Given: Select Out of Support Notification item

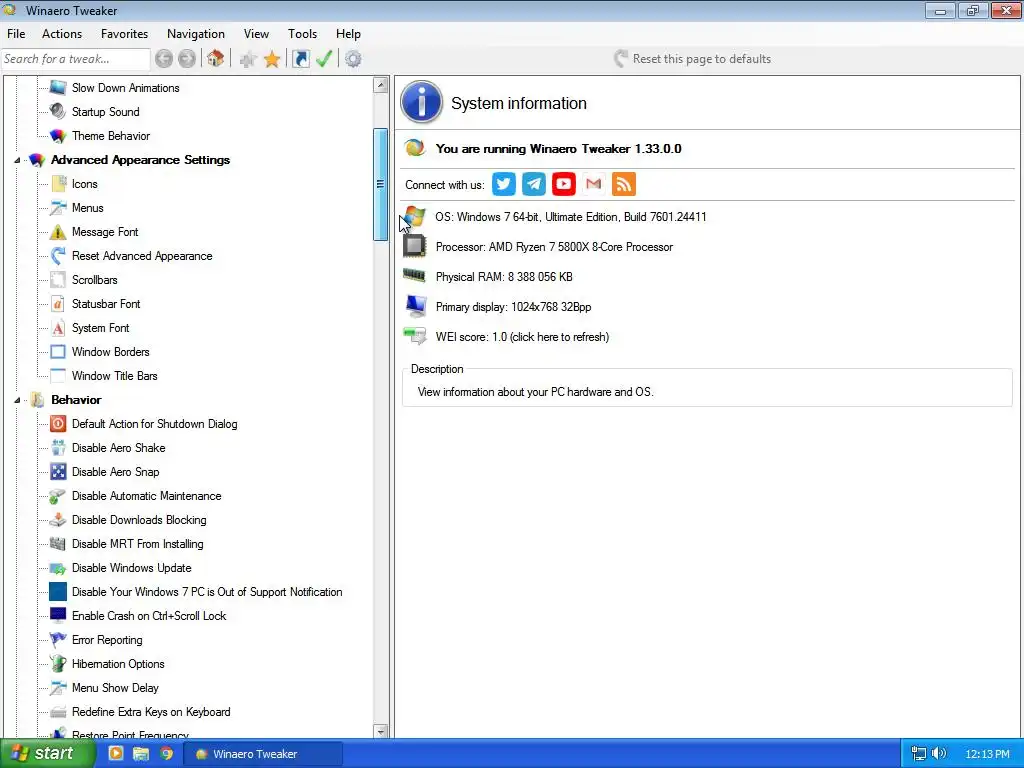Looking at the screenshot, I should (x=207, y=592).
